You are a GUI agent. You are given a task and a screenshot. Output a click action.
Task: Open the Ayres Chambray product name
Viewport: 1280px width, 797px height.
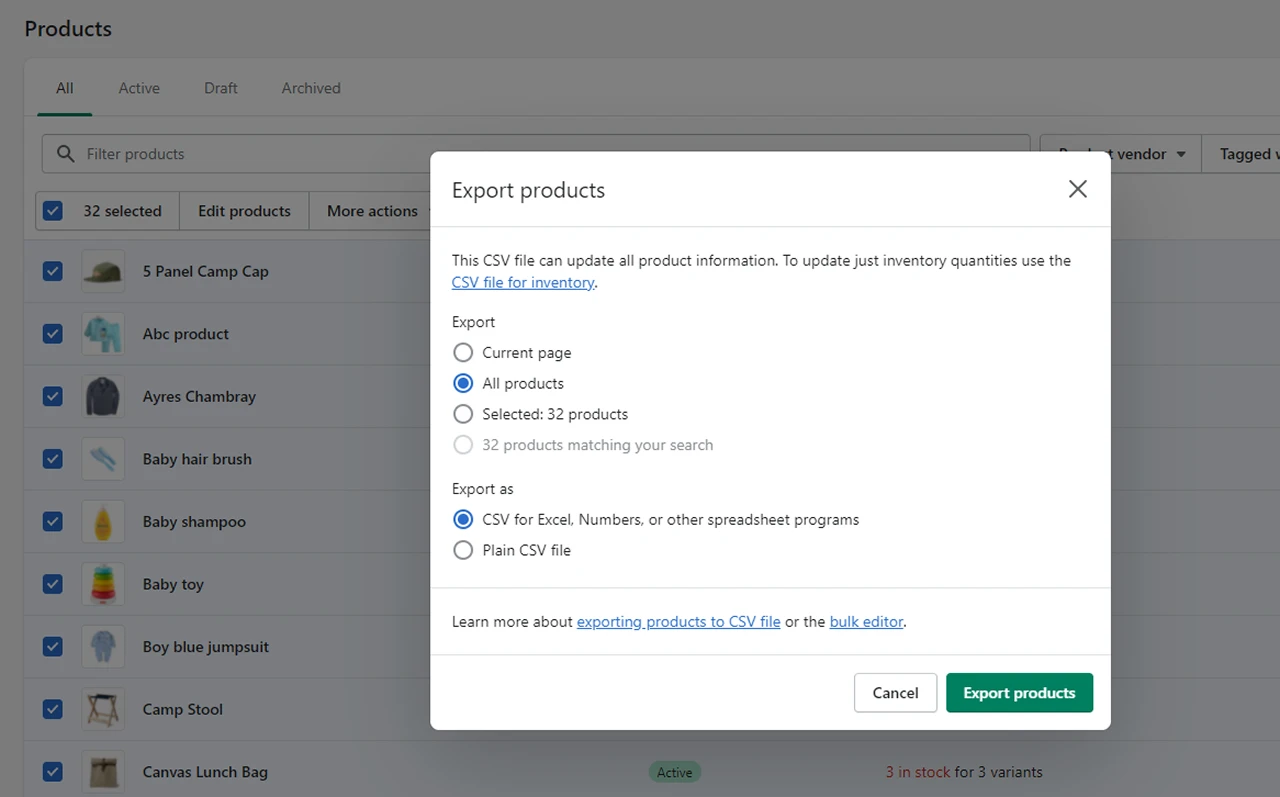[x=199, y=396]
